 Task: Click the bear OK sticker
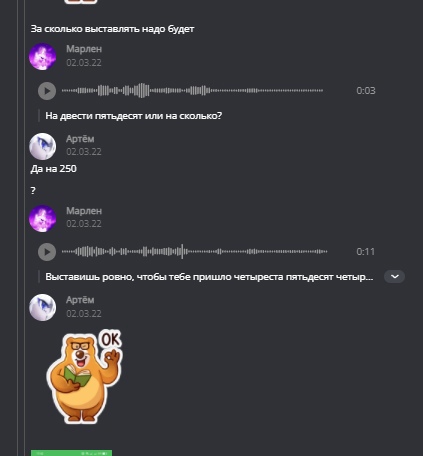pyautogui.click(x=85, y=377)
